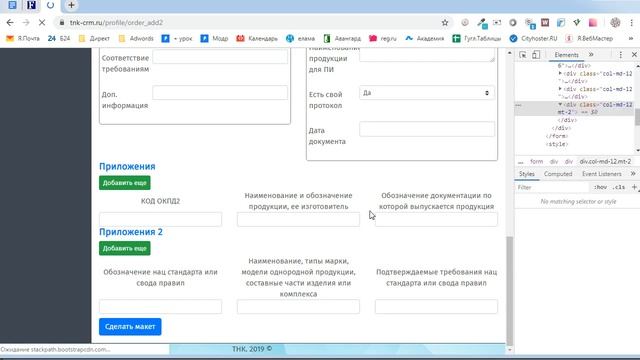The width and height of the screenshot is (640, 360).
Task: Switch to Computed tab
Action: pos(558,174)
